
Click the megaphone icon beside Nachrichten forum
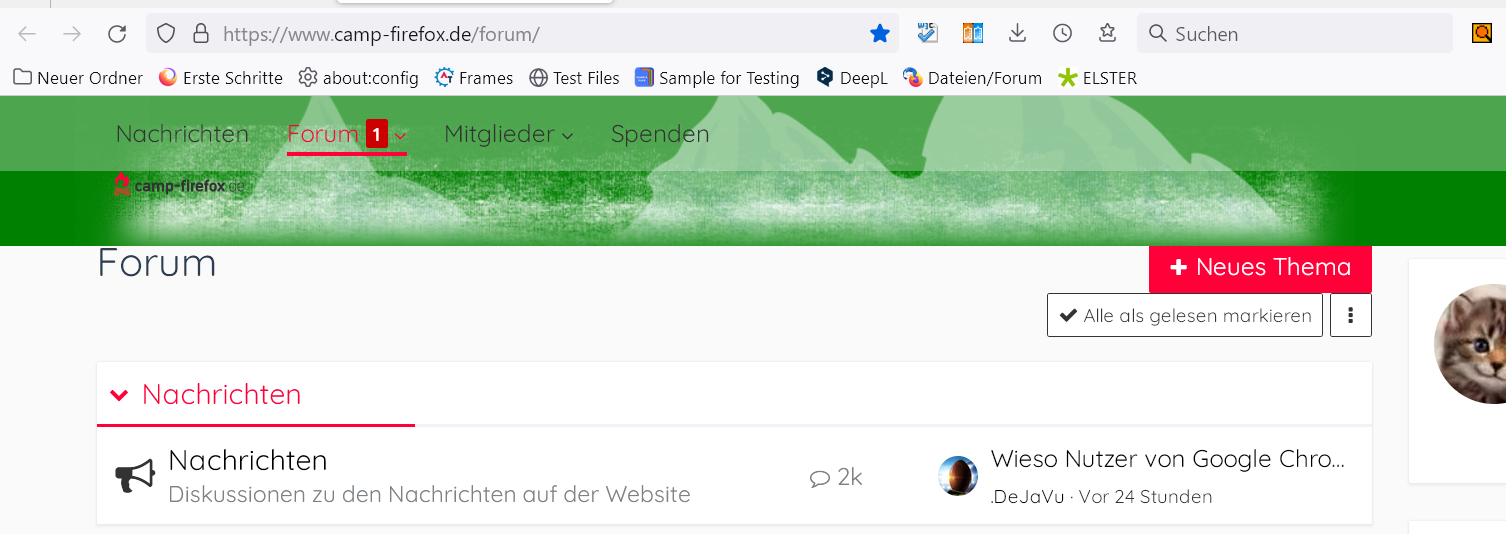(x=135, y=476)
